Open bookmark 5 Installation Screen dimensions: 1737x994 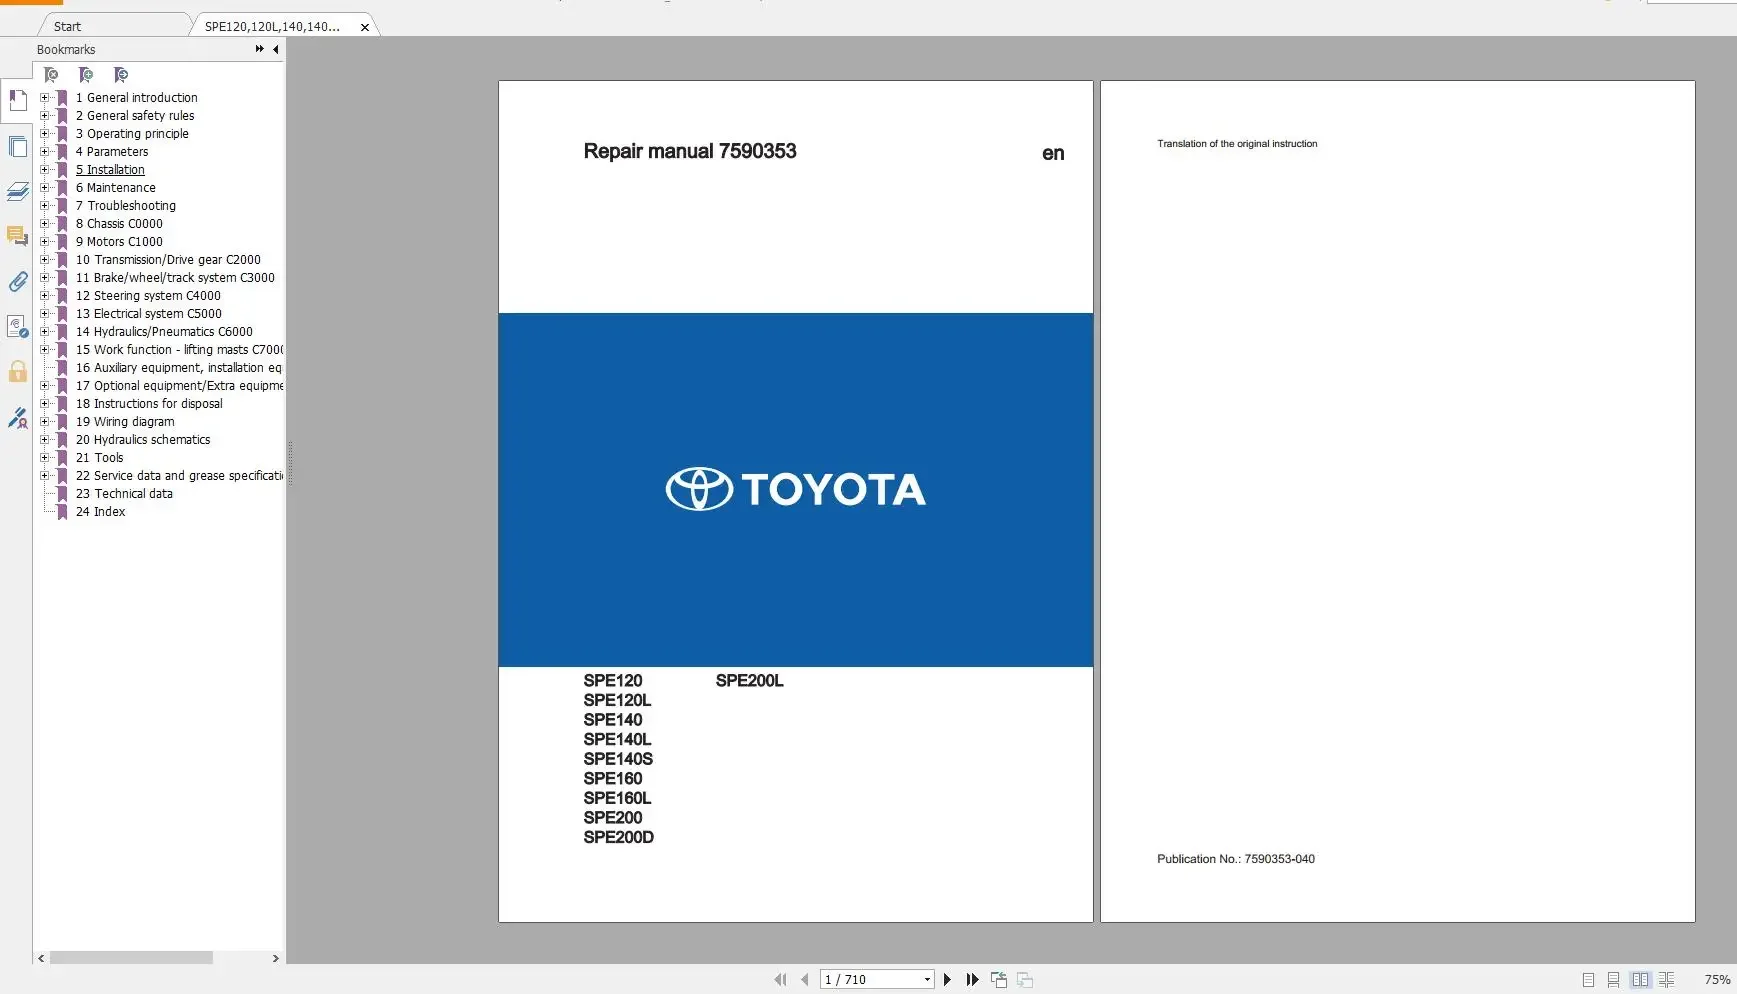point(110,170)
